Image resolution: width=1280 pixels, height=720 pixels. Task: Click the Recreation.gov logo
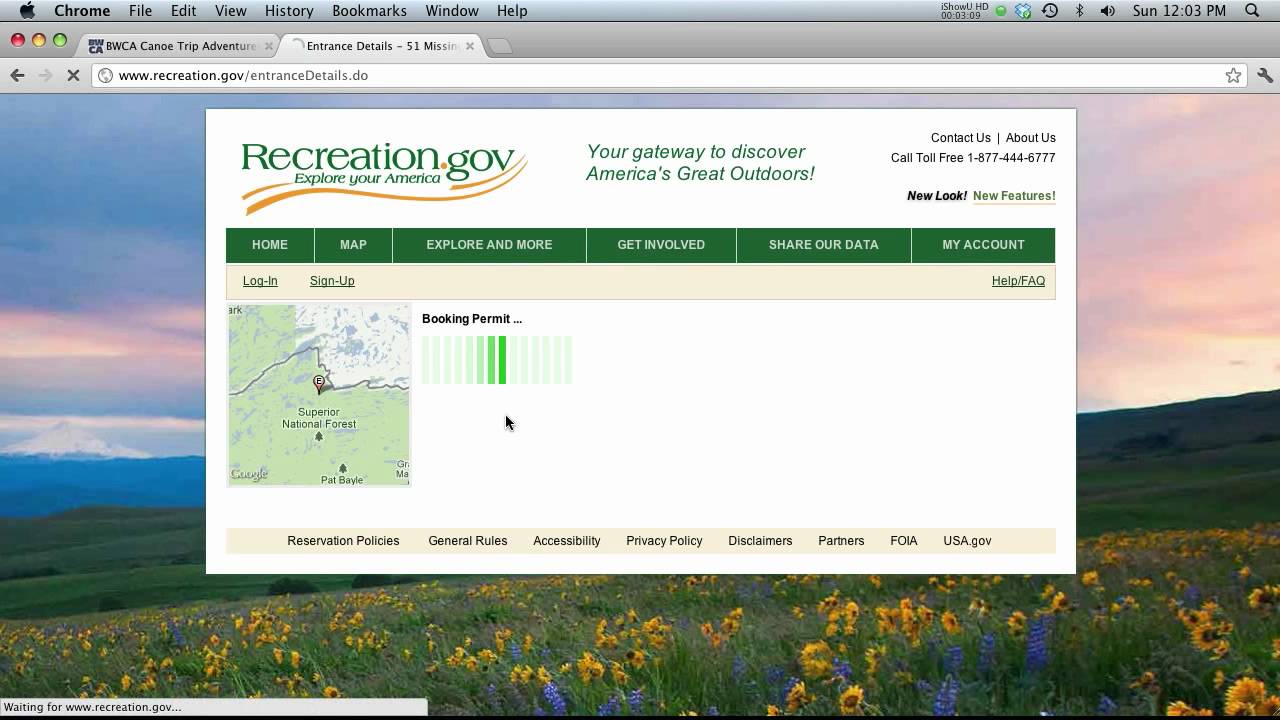point(384,177)
